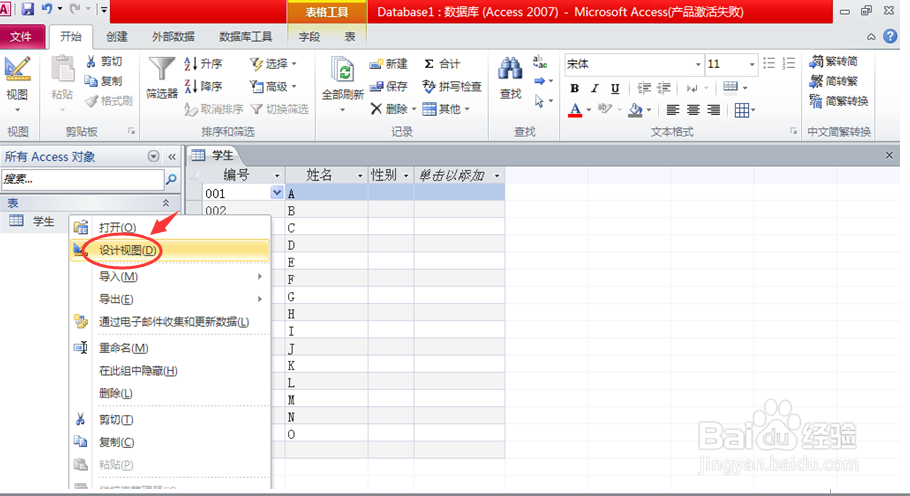This screenshot has height=496, width=910.
Task: Open dropdown arrow in the 001 cell
Action: pos(277,193)
